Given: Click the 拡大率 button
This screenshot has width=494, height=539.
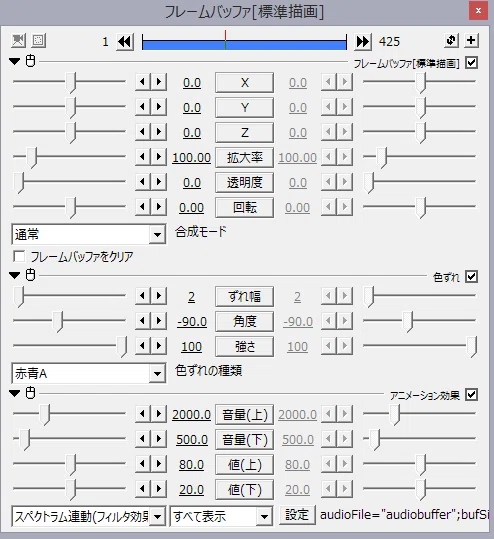Looking at the screenshot, I should coord(244,157).
